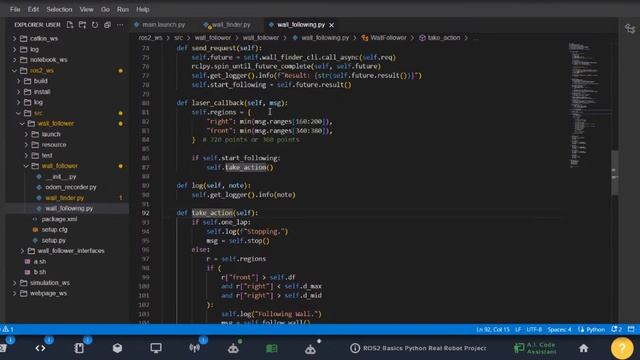
Task: Select wall_following.py in the file tree
Action: click(x=69, y=208)
